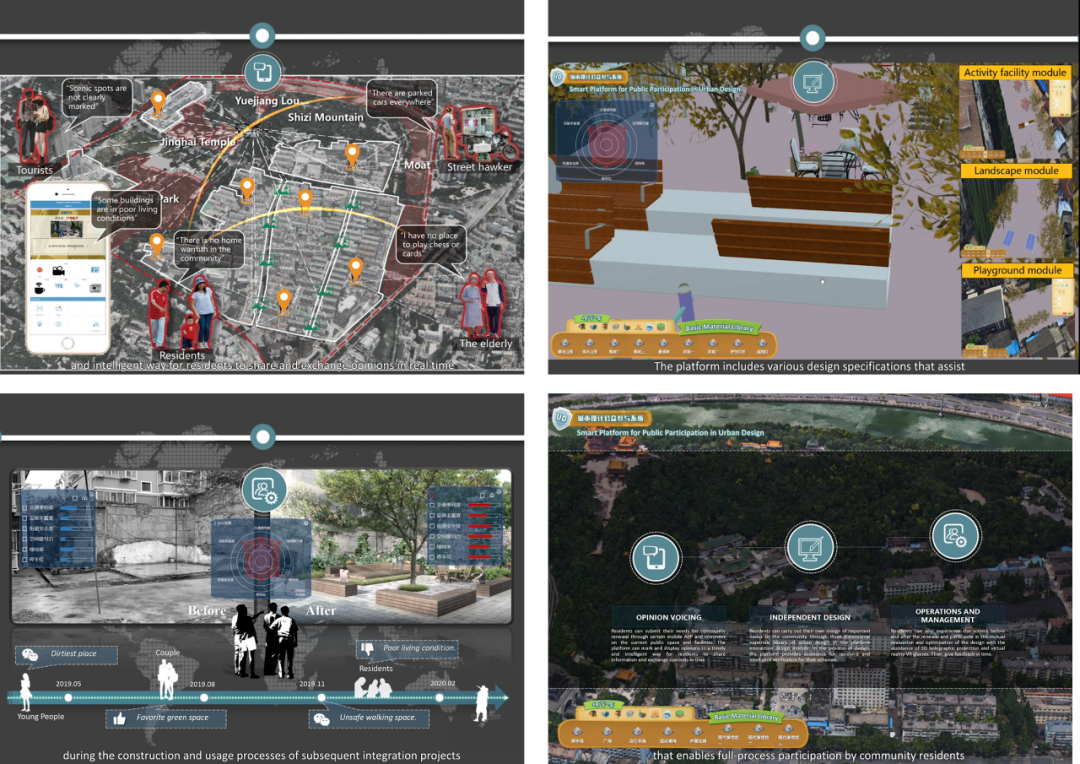The height and width of the screenshot is (764, 1080).
Task: Click the Operations and Management icon over the Before/After photo
Action: (265, 490)
